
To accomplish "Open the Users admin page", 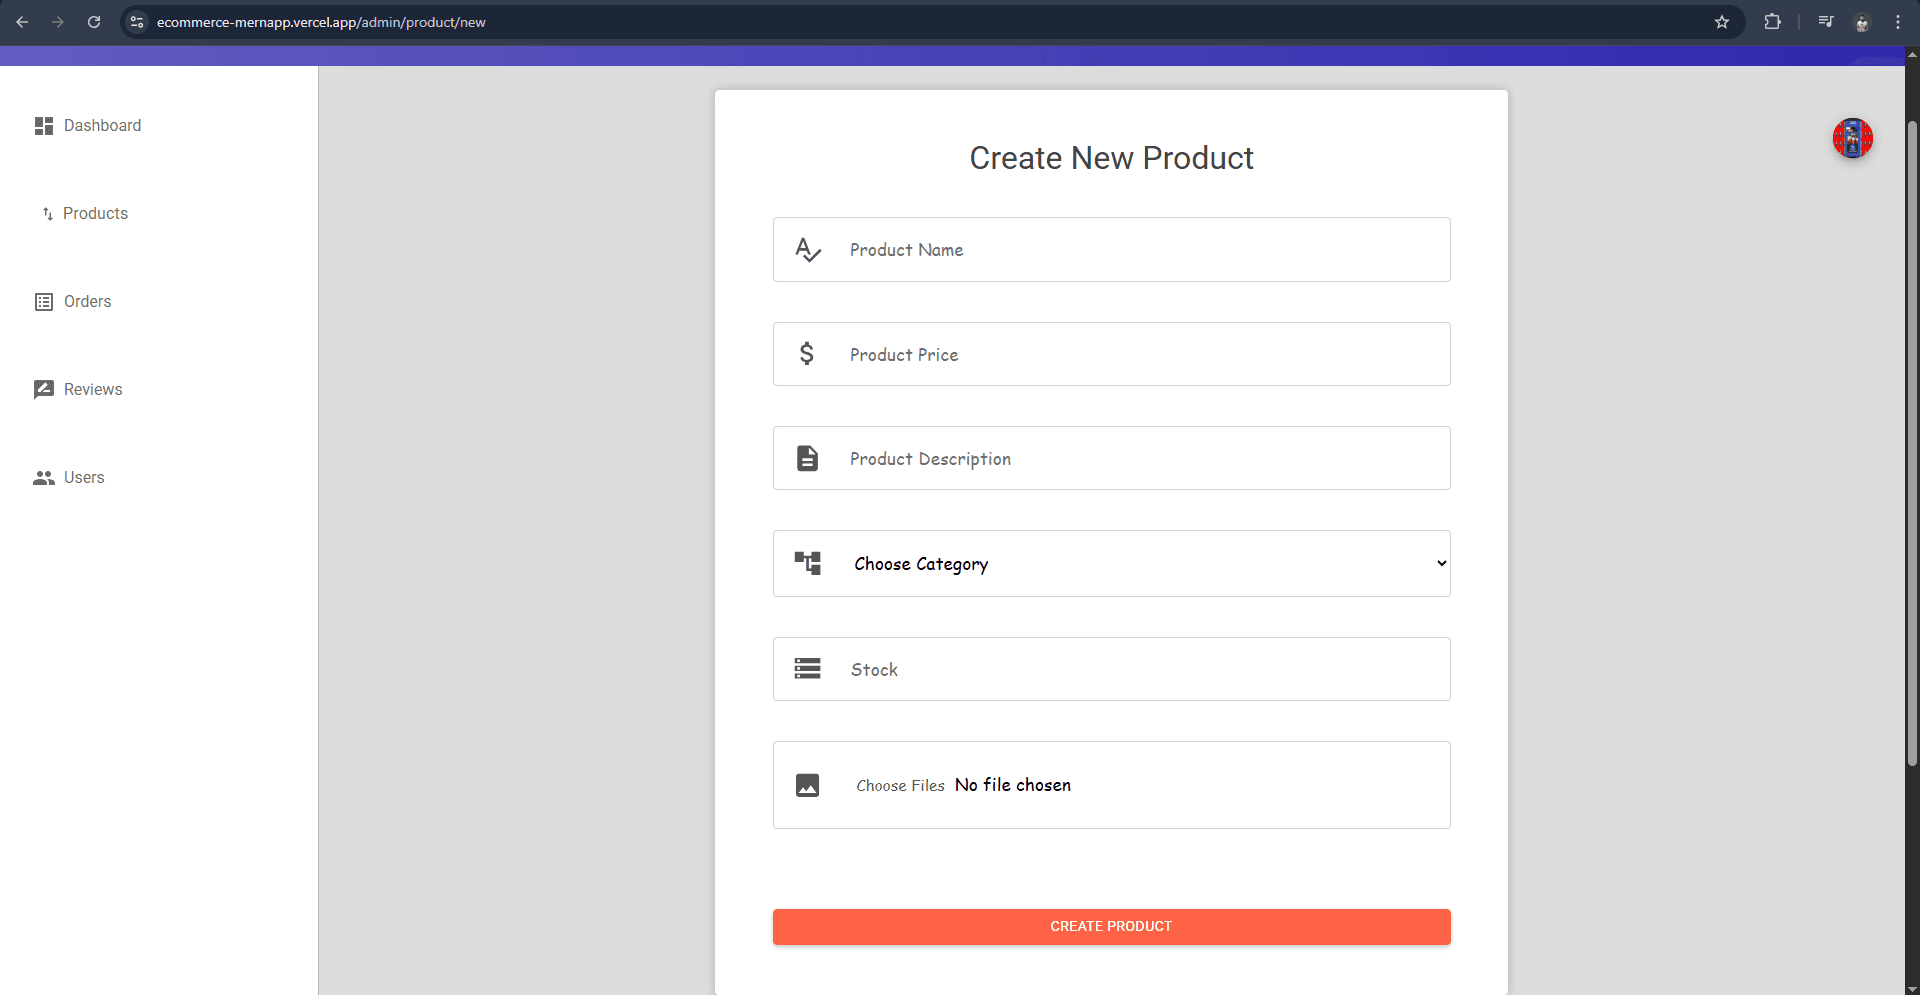I will [84, 478].
